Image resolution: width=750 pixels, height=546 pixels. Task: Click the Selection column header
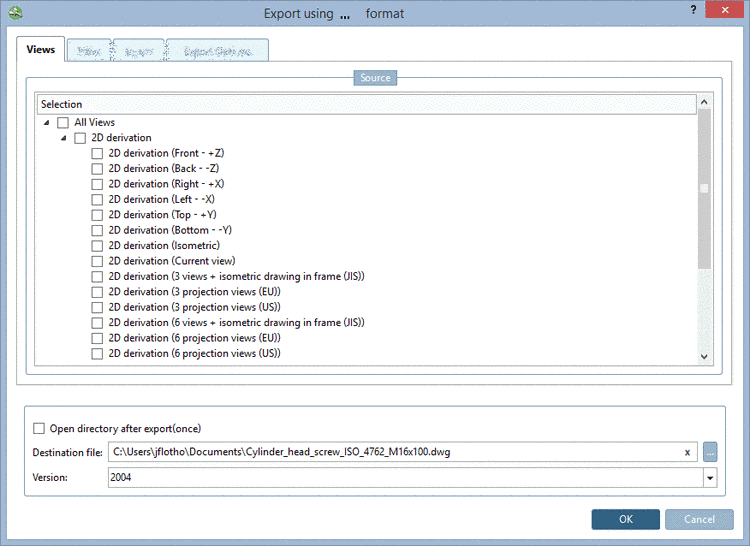tap(366, 104)
